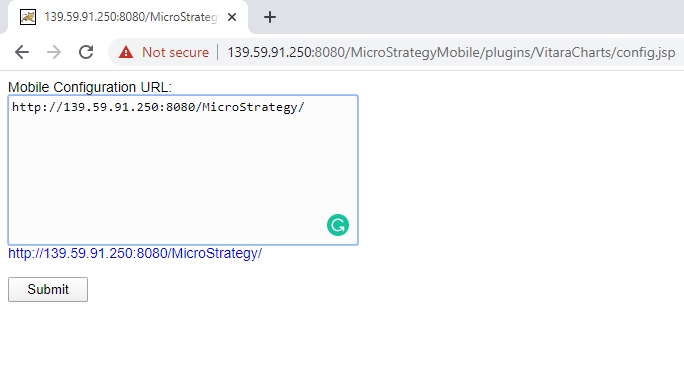Open a new browser tab
Screen dimensions: 684x367
click(270, 17)
